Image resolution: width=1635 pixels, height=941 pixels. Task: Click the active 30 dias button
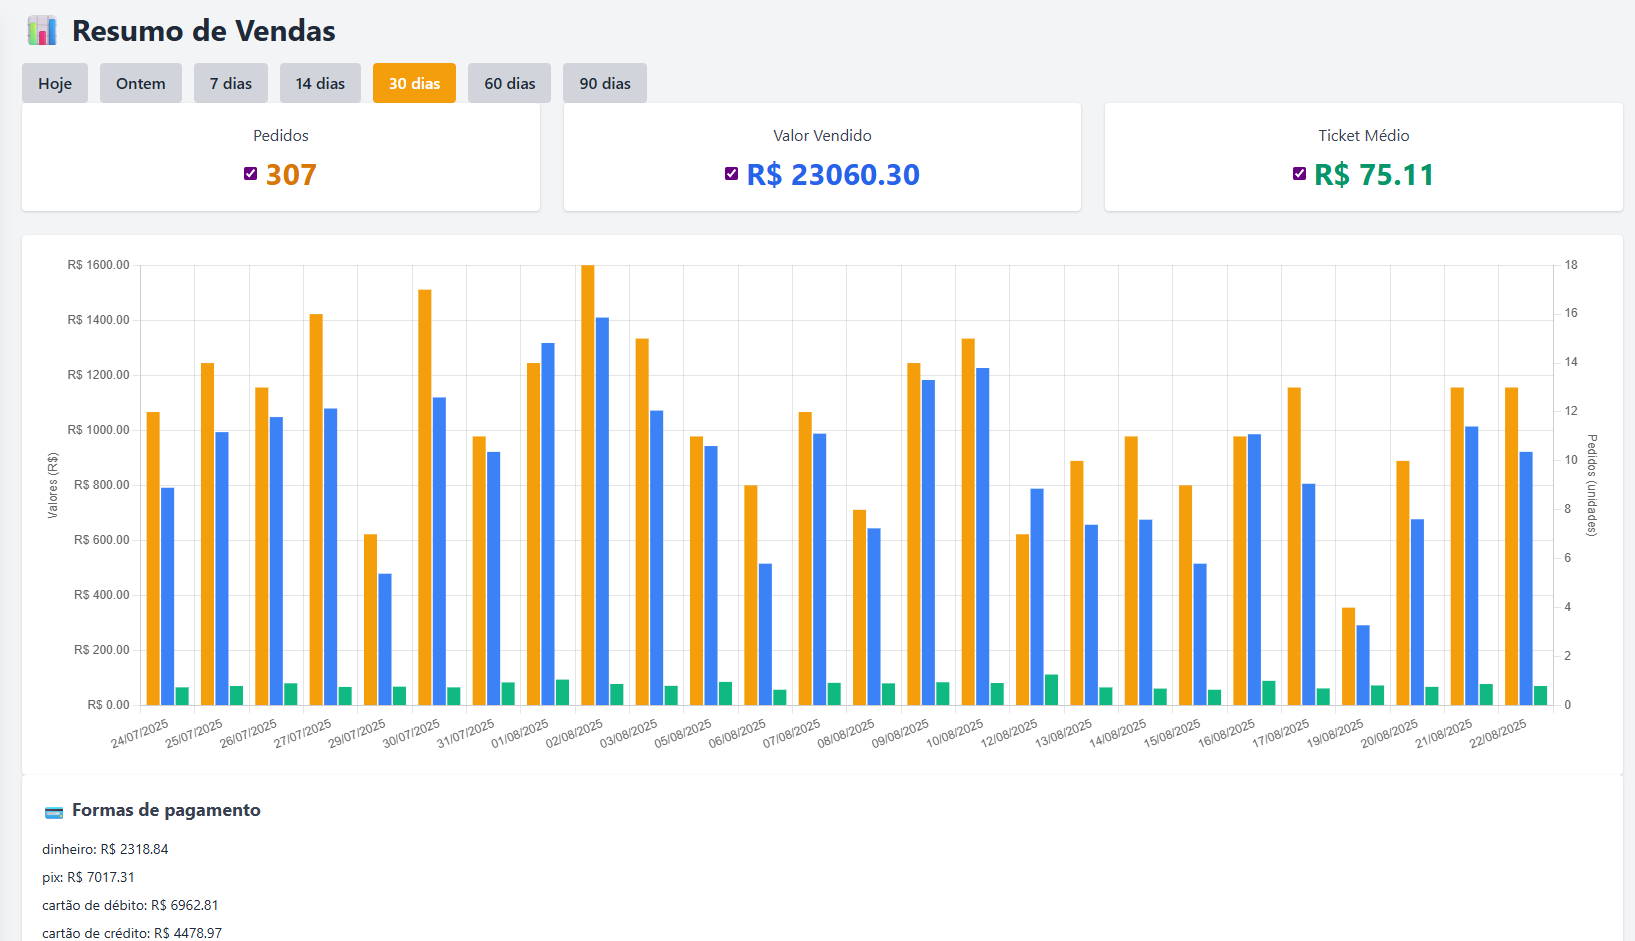coord(414,83)
